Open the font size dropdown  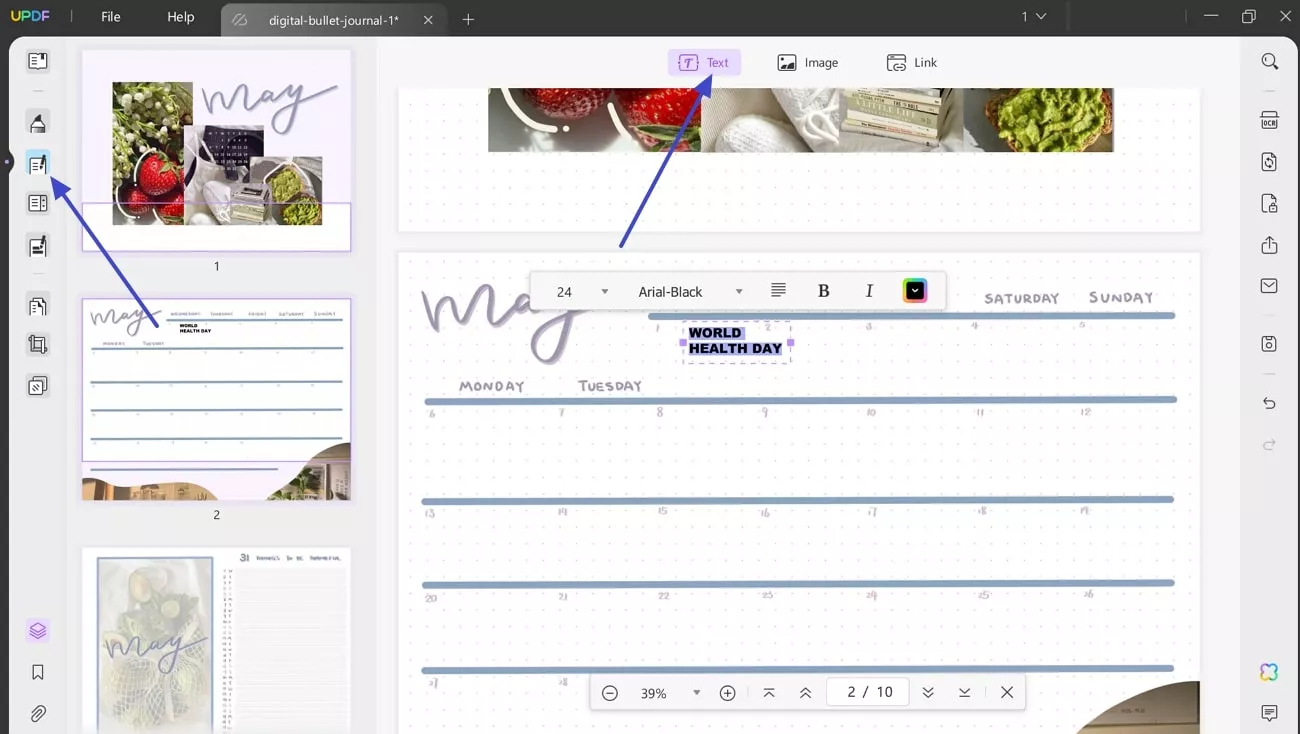[604, 290]
